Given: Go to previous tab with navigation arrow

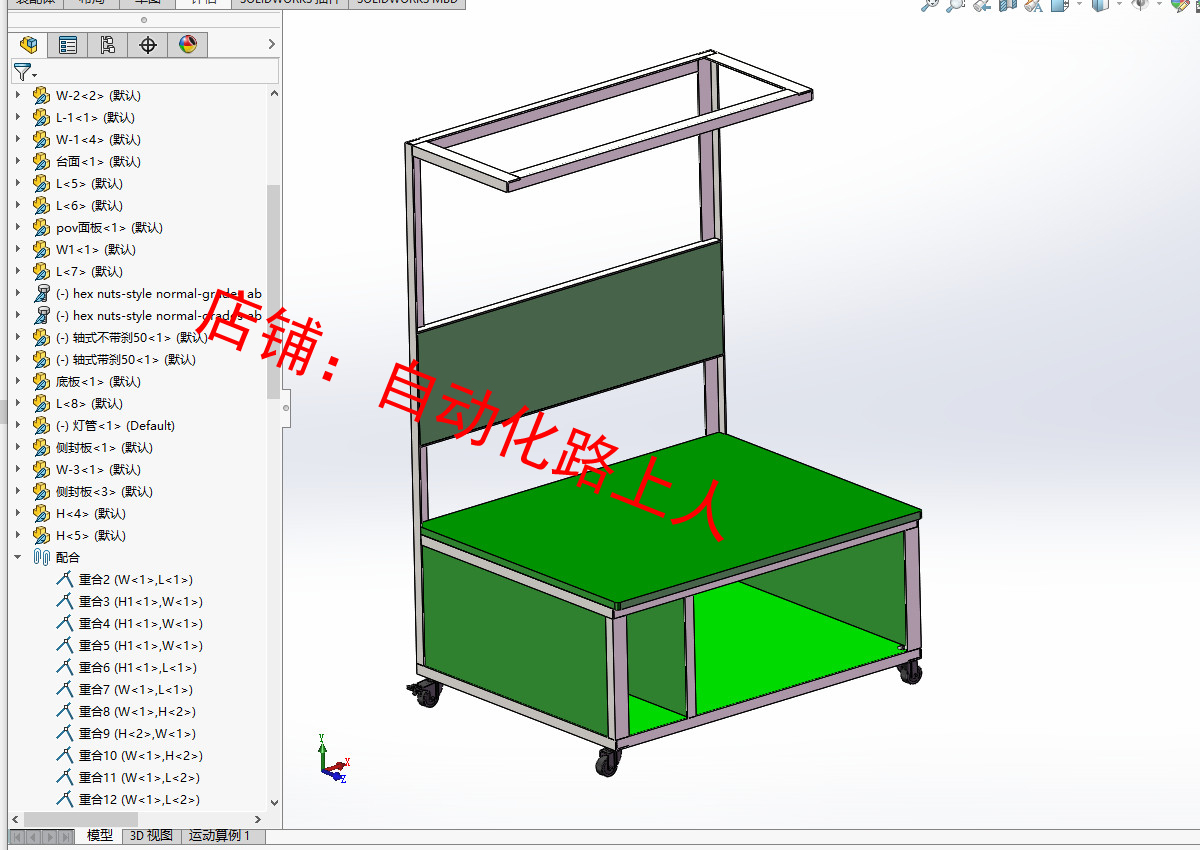Looking at the screenshot, I should 33,836.
